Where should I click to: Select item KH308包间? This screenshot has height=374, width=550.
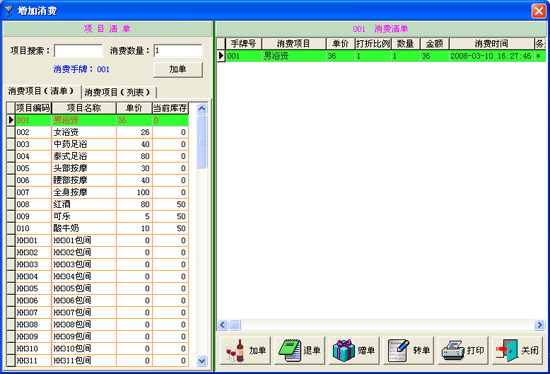(x=98, y=325)
